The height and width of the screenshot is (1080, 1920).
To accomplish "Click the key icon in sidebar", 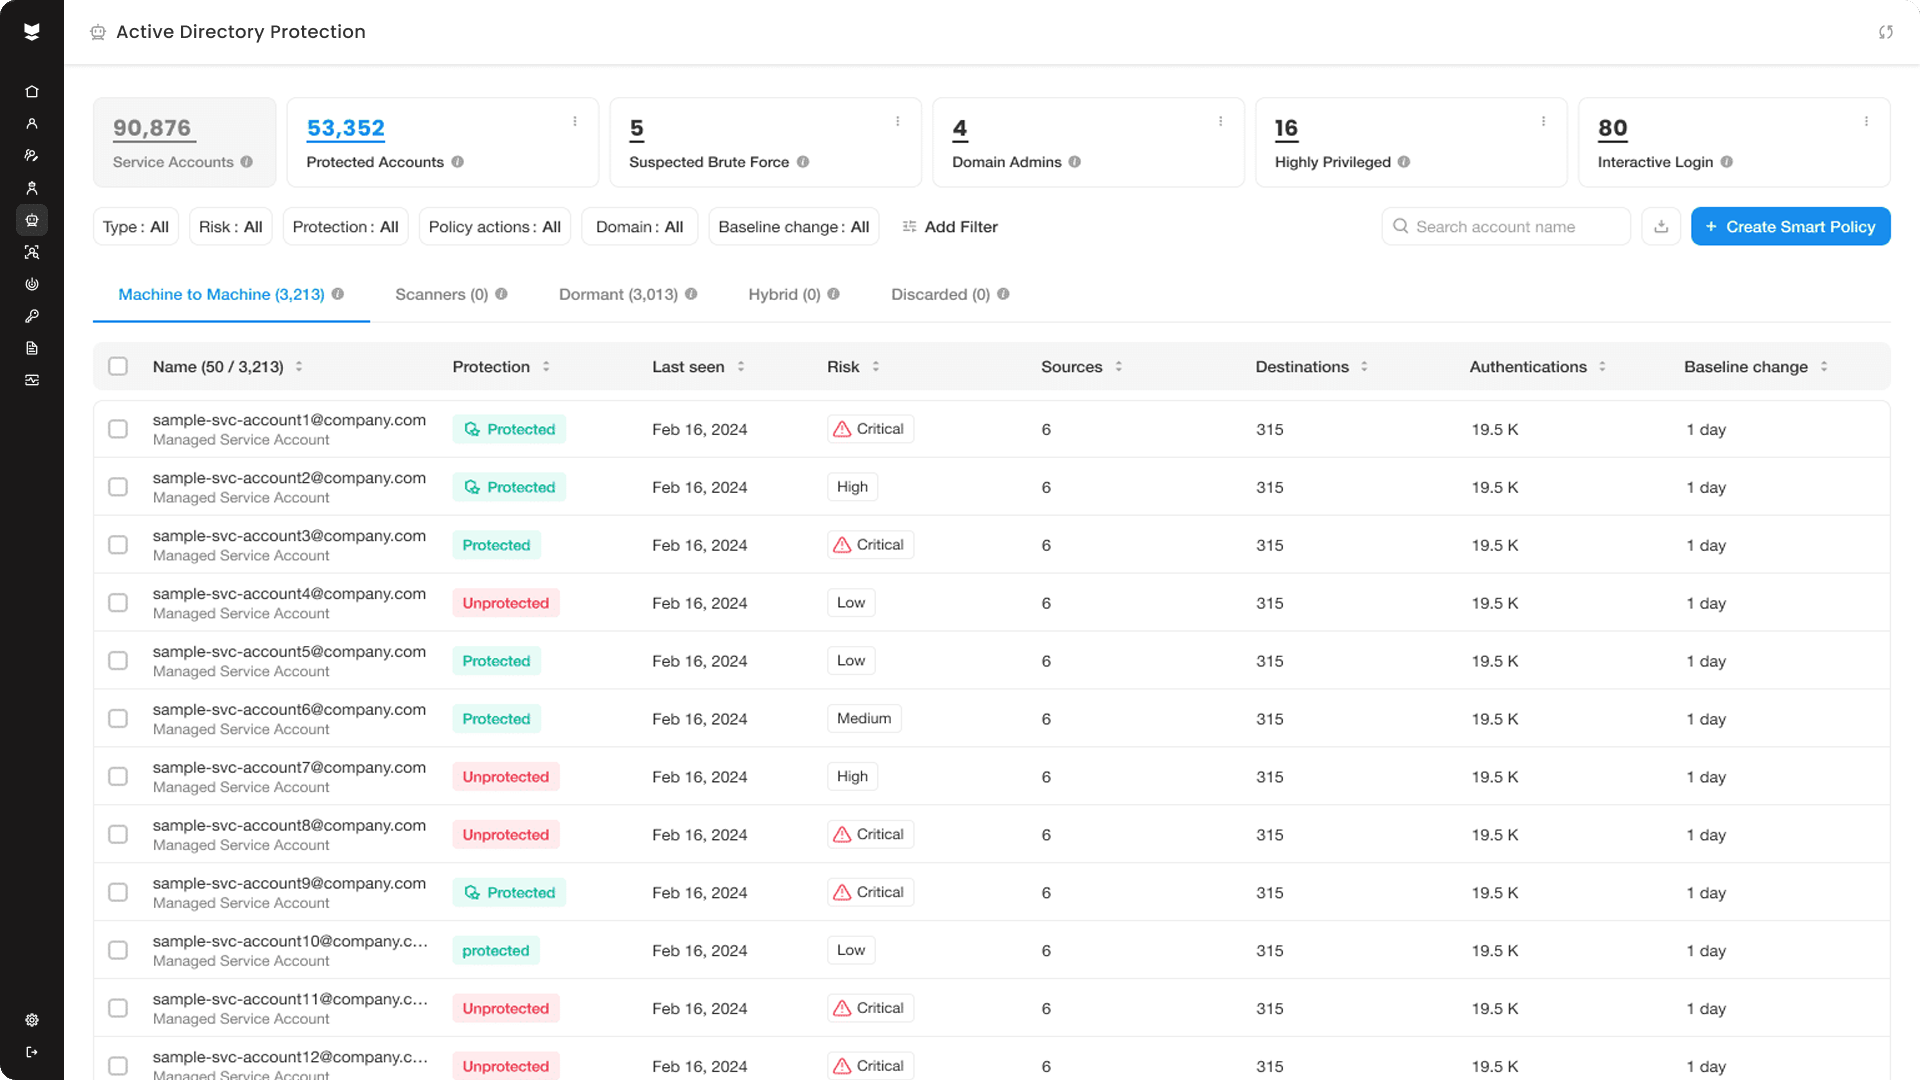I will coord(32,316).
